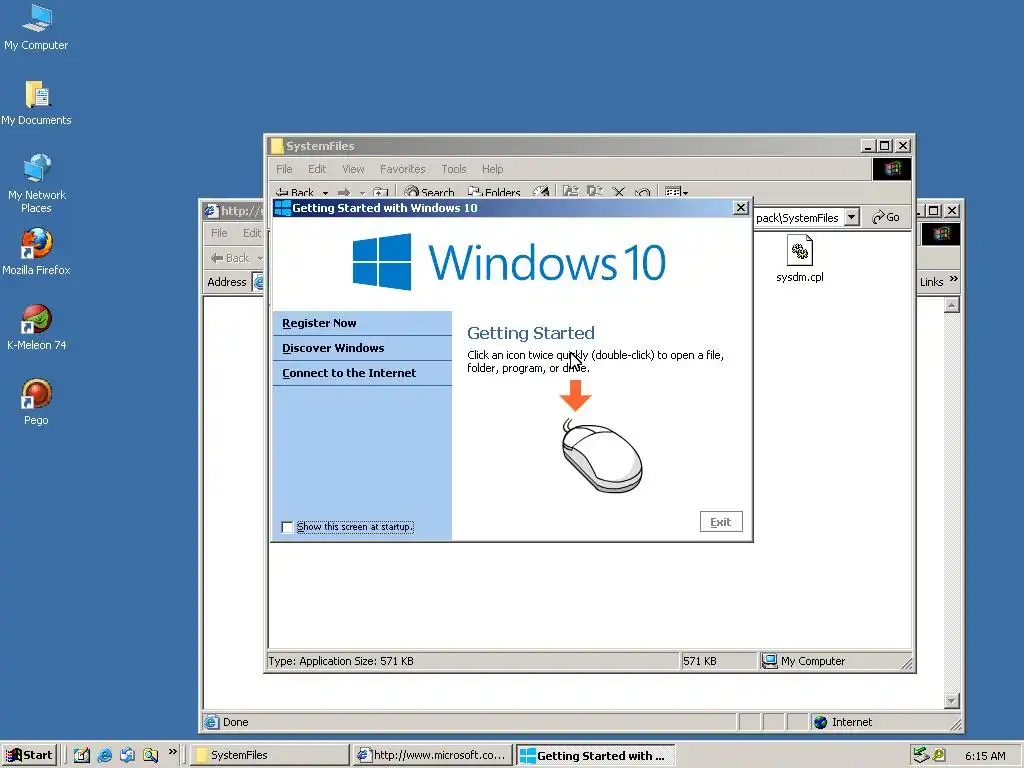Select Pego desktop shortcut
The image size is (1024, 768).
pyautogui.click(x=36, y=402)
